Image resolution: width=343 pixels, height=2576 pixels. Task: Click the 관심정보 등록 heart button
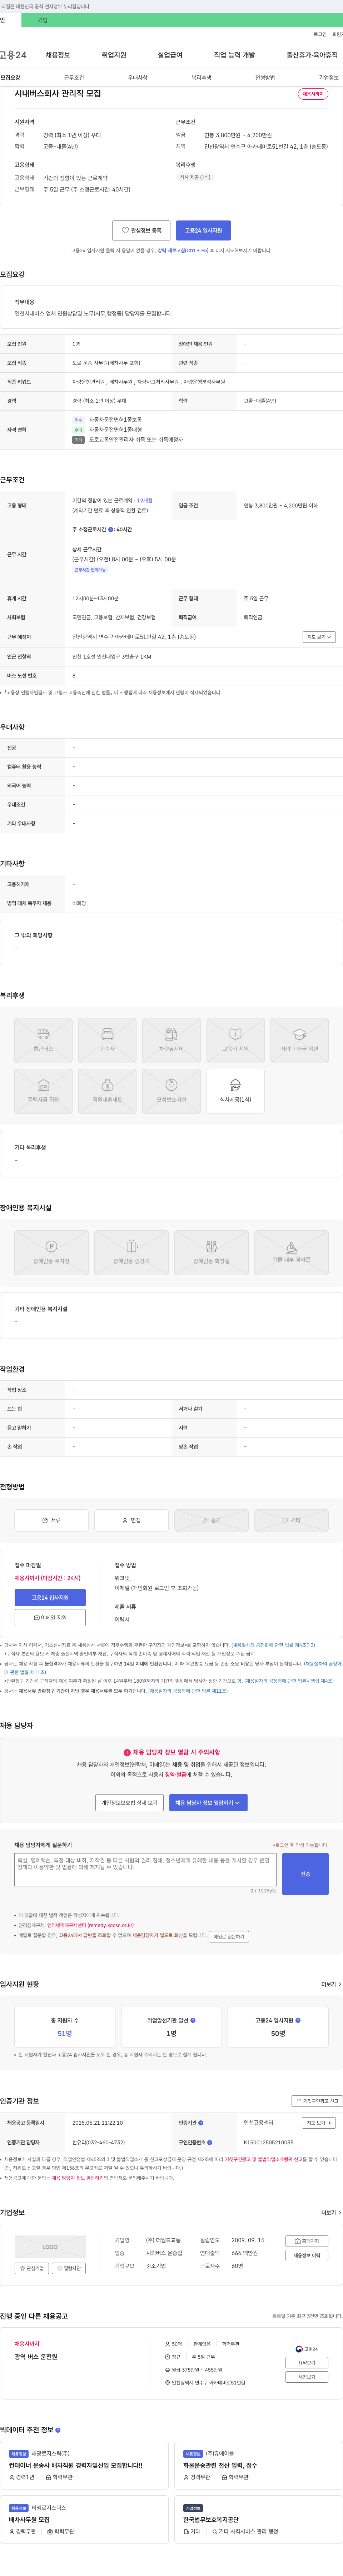[141, 230]
